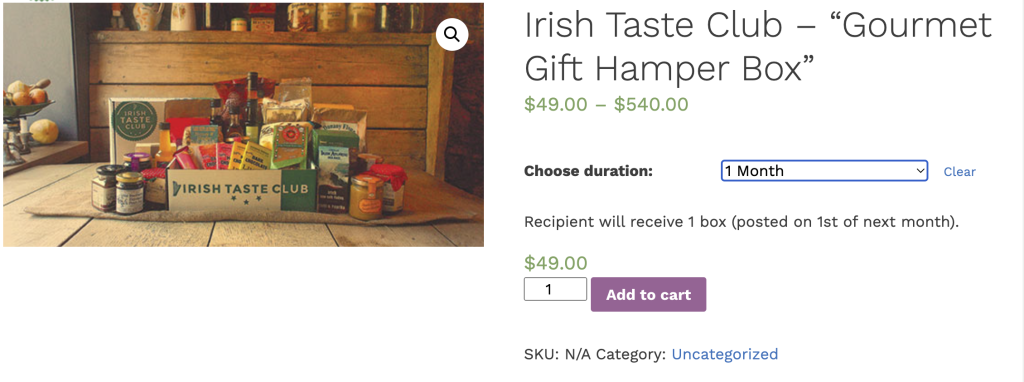The image size is (1024, 382).
Task: Focus the quantity number input field
Action: [555, 289]
